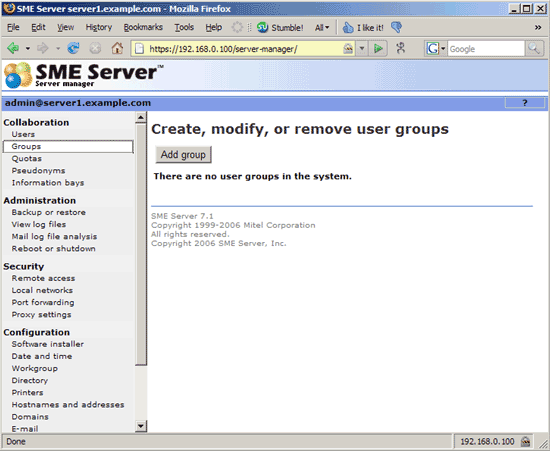Open E-mail settings in the sidebar
This screenshot has height=451, width=550.
coord(25,429)
